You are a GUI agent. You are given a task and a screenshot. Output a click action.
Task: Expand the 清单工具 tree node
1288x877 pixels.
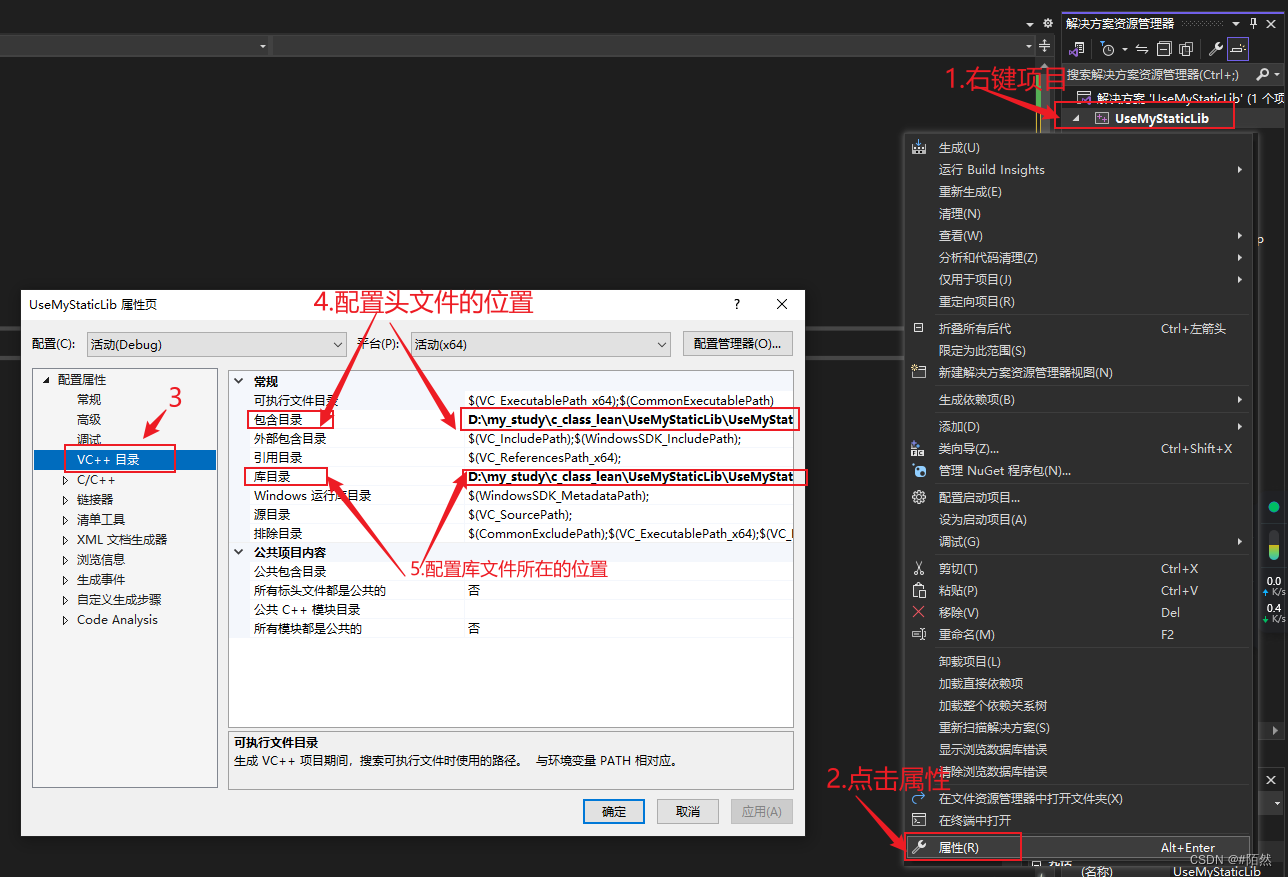coord(65,520)
